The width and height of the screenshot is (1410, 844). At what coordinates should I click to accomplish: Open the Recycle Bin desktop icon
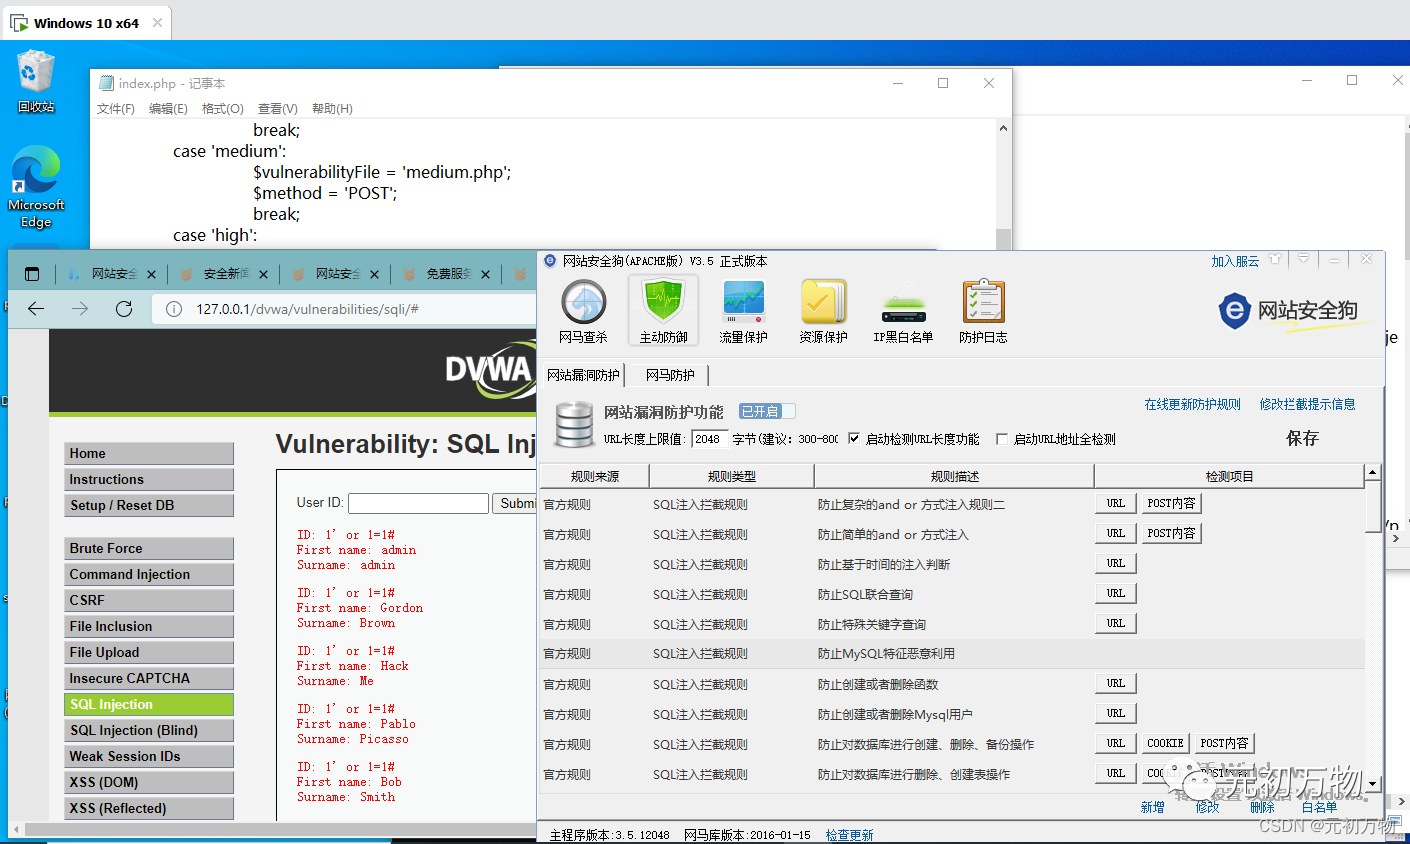(36, 81)
